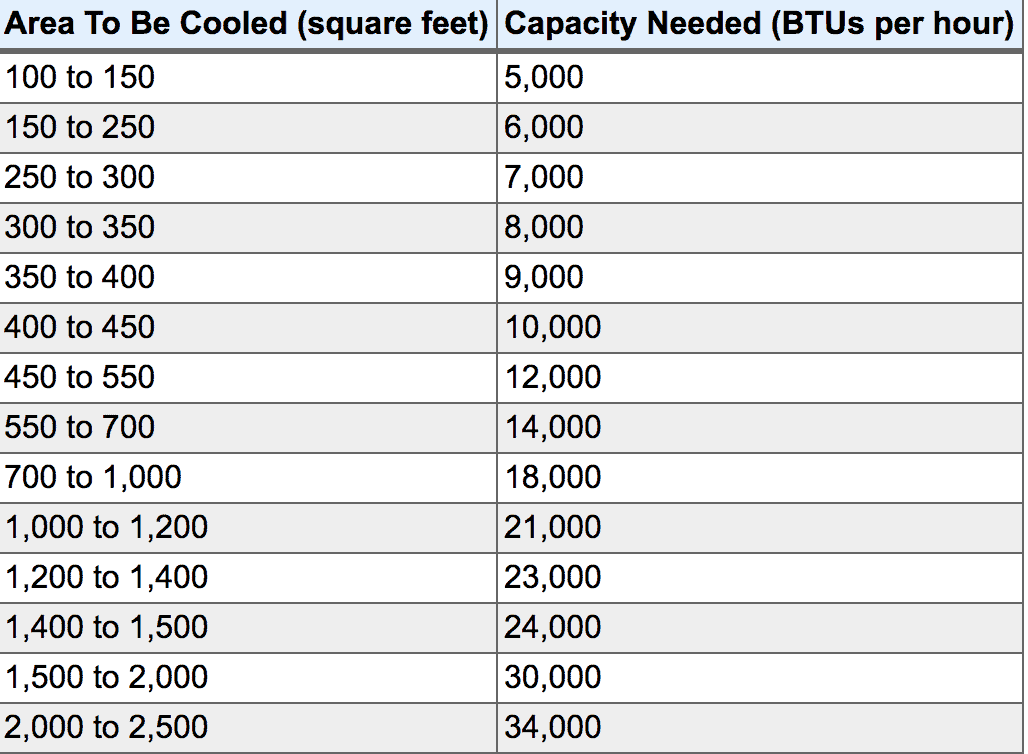Select the '700 to 1,000' area cell
The height and width of the screenshot is (754, 1028).
(93, 477)
